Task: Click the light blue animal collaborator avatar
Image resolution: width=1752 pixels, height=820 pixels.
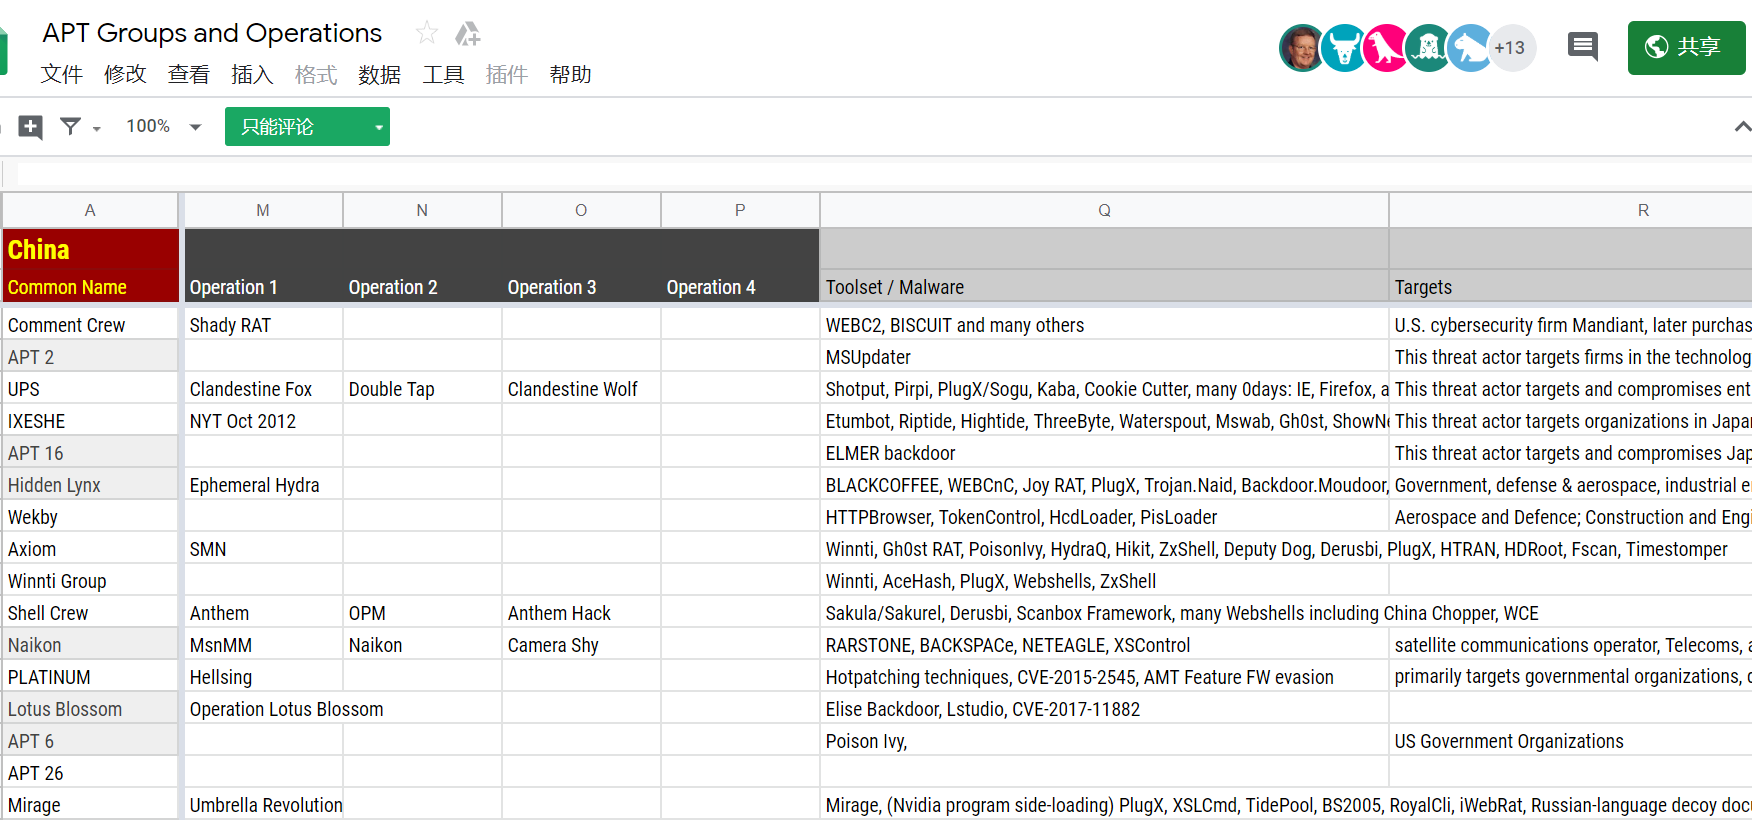Action: (x=1470, y=48)
